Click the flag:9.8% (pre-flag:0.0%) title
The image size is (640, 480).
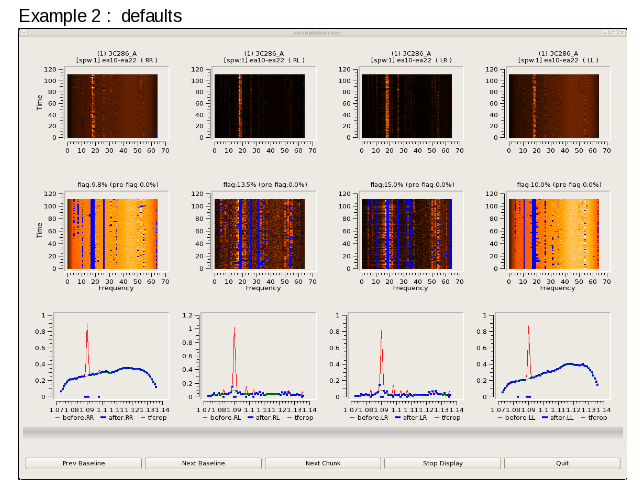[118, 184]
